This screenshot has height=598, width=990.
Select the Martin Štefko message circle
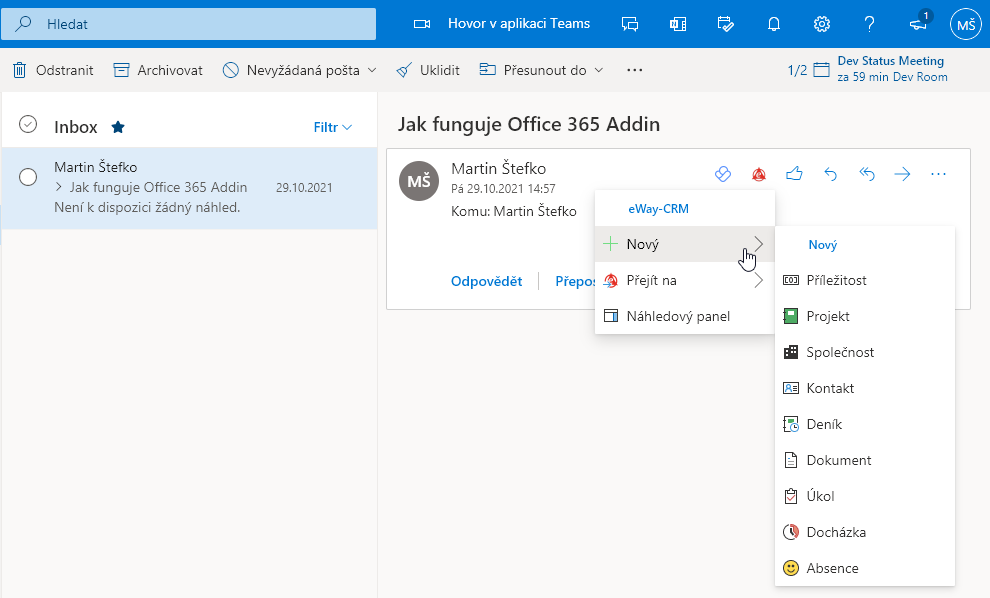coord(28,177)
